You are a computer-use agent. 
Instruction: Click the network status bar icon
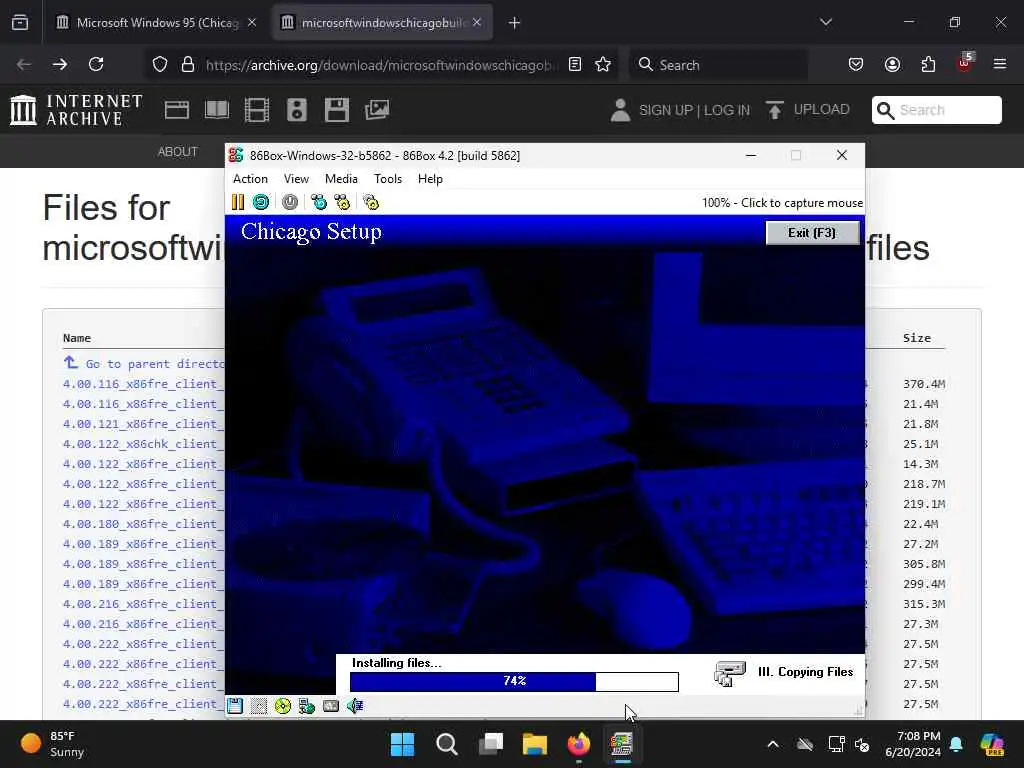point(307,706)
